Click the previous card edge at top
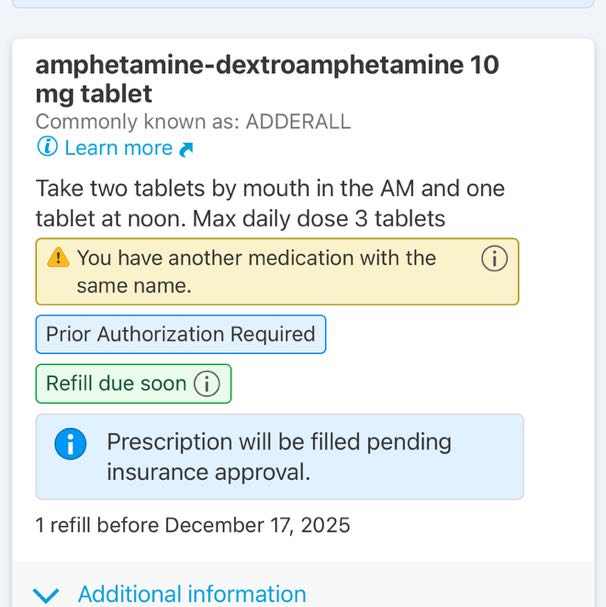The width and height of the screenshot is (606, 607). (x=302, y=4)
